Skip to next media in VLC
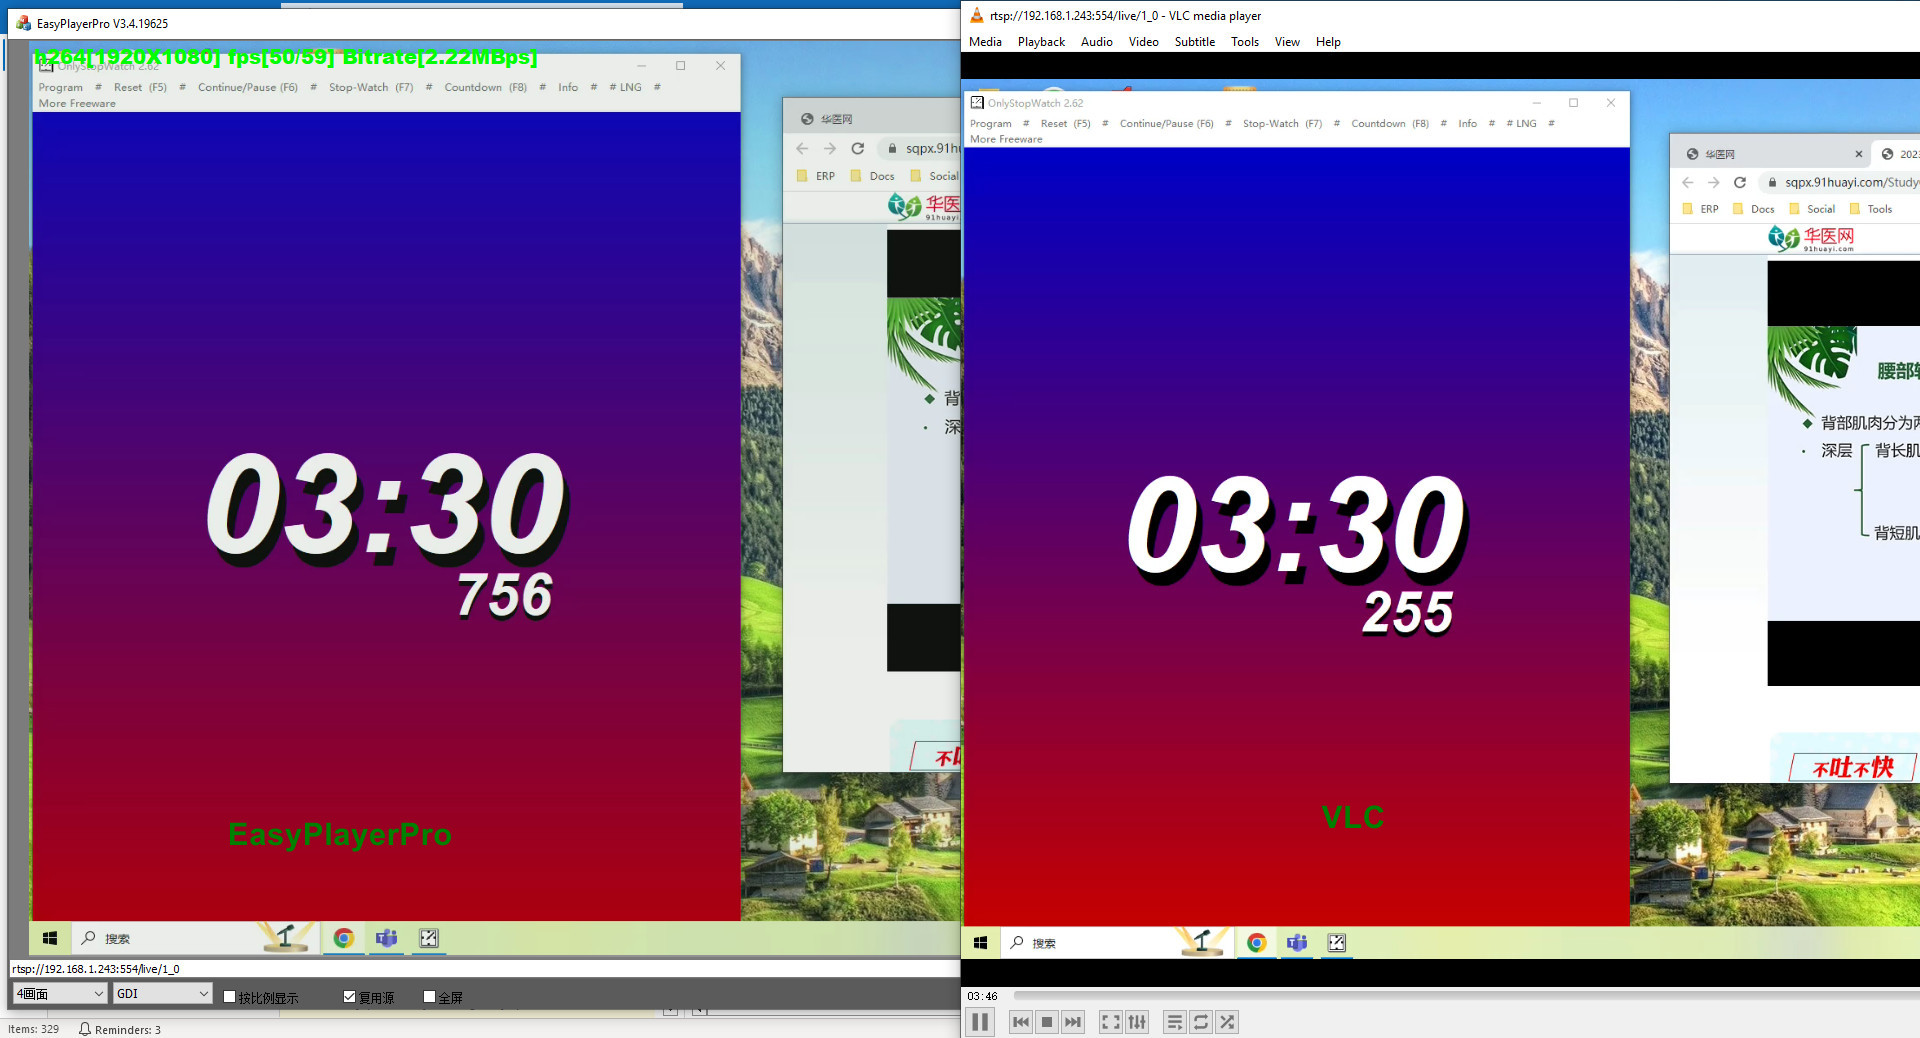Viewport: 1920px width, 1038px height. click(1073, 1022)
